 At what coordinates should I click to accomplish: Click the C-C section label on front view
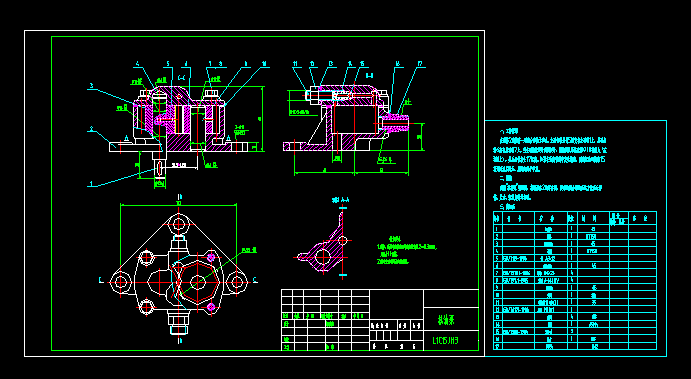(x=181, y=78)
